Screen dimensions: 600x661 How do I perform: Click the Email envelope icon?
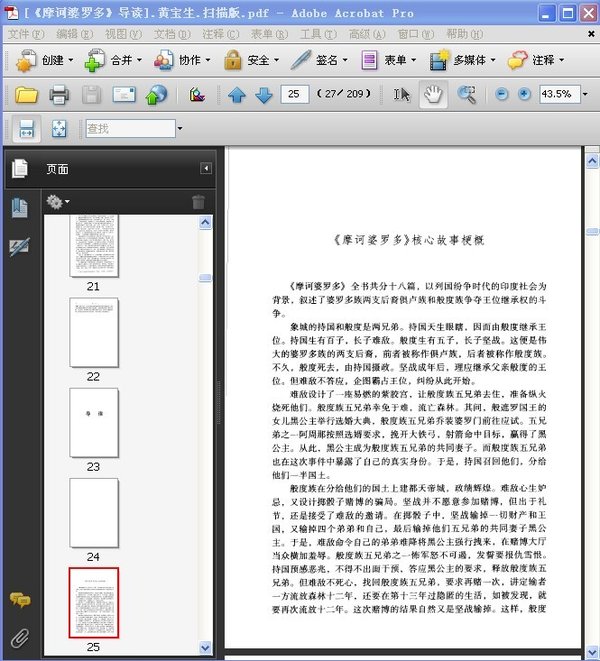(124, 94)
